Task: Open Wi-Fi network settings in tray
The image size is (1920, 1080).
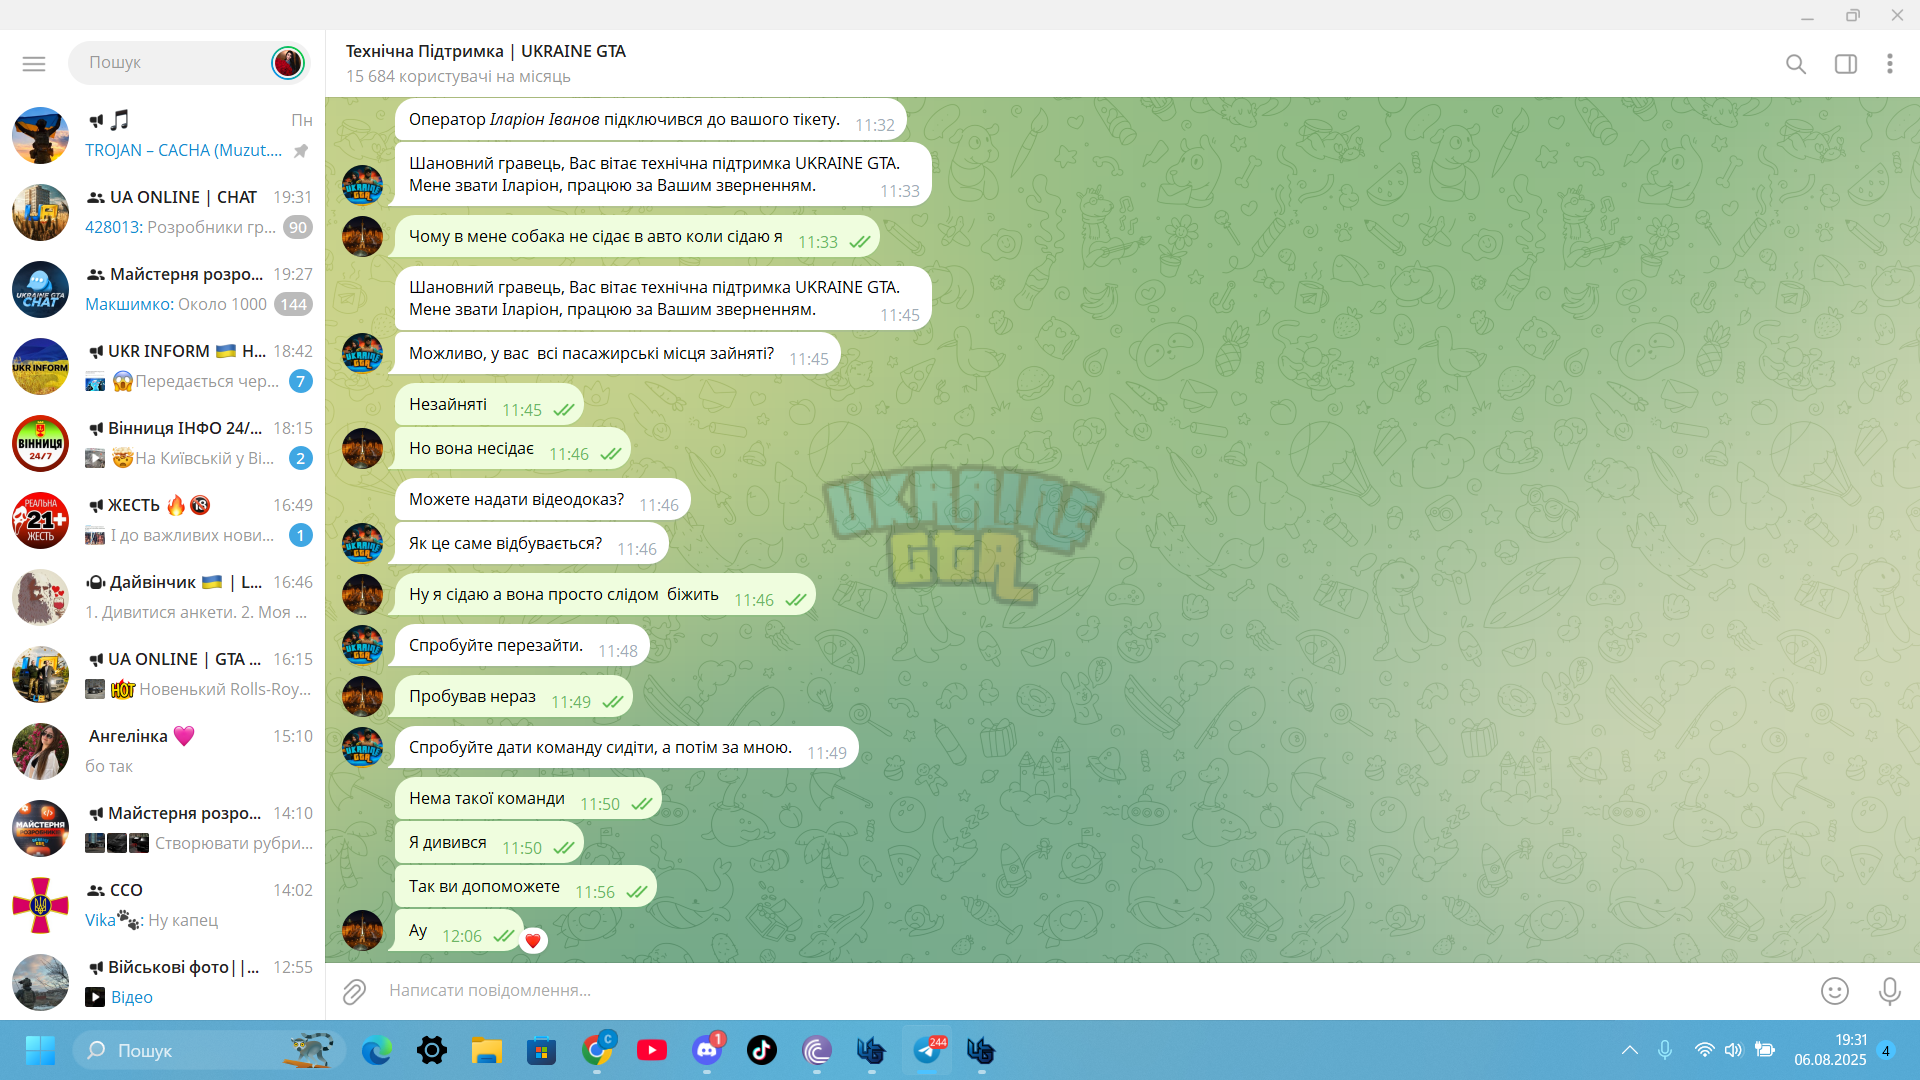Action: 1704,1050
